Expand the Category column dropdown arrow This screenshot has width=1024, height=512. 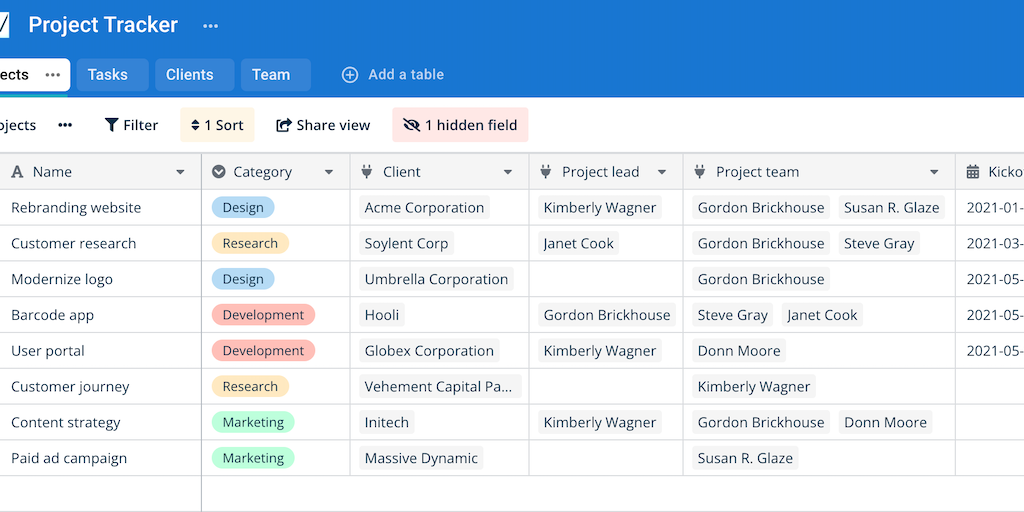[328, 172]
